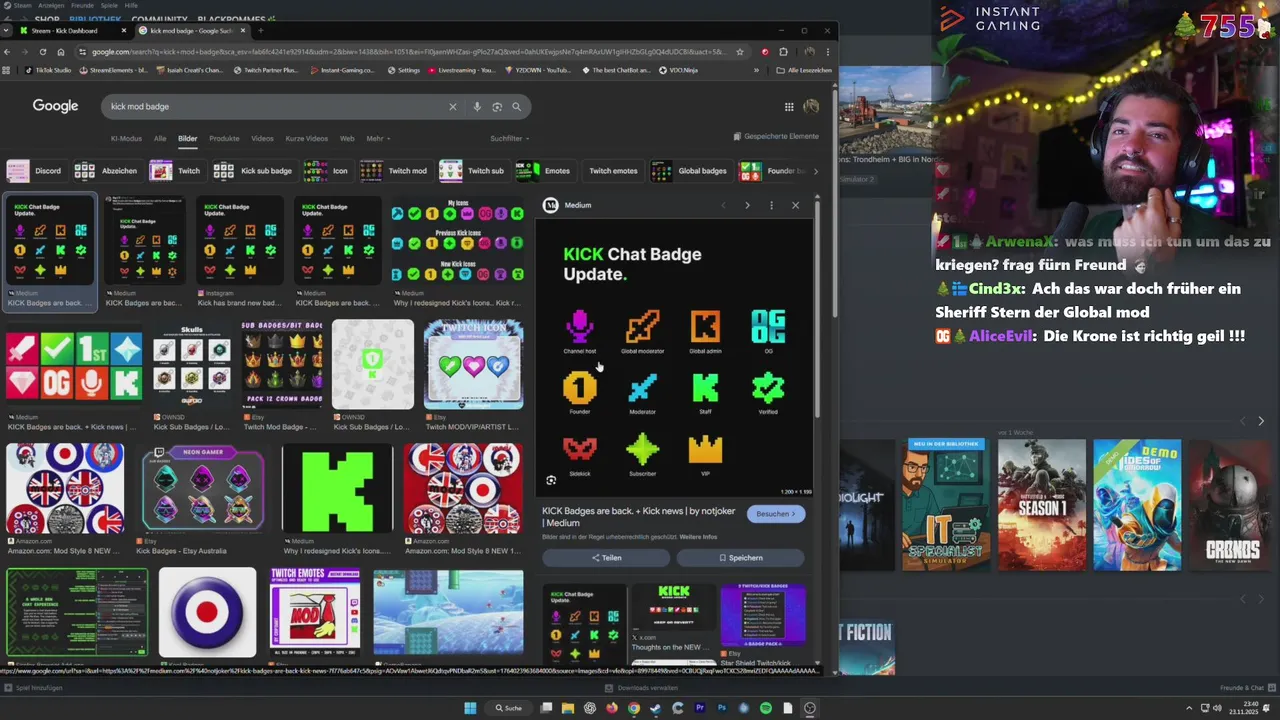Image resolution: width=1280 pixels, height=720 pixels.
Task: Open the Twitch Icon hearts thumbnail
Action: [473, 365]
